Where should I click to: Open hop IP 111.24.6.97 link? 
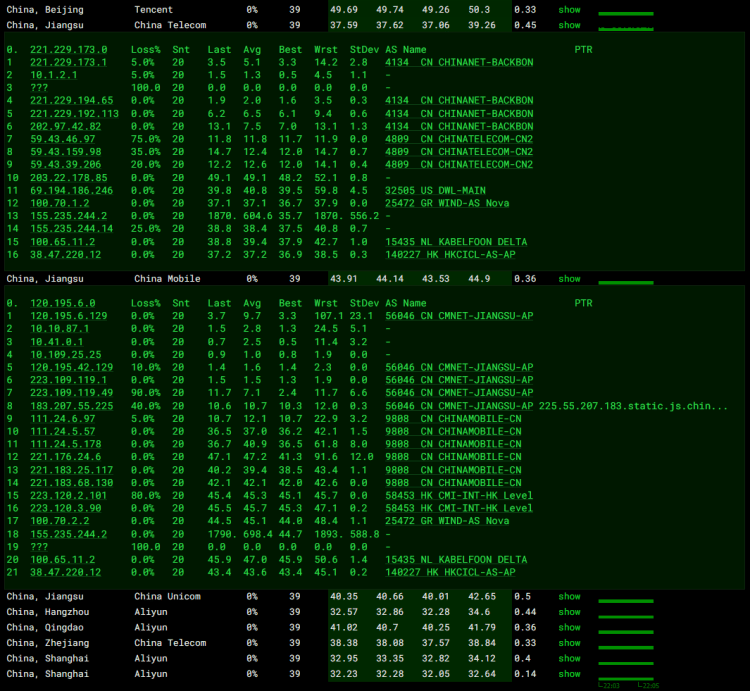(x=63, y=419)
